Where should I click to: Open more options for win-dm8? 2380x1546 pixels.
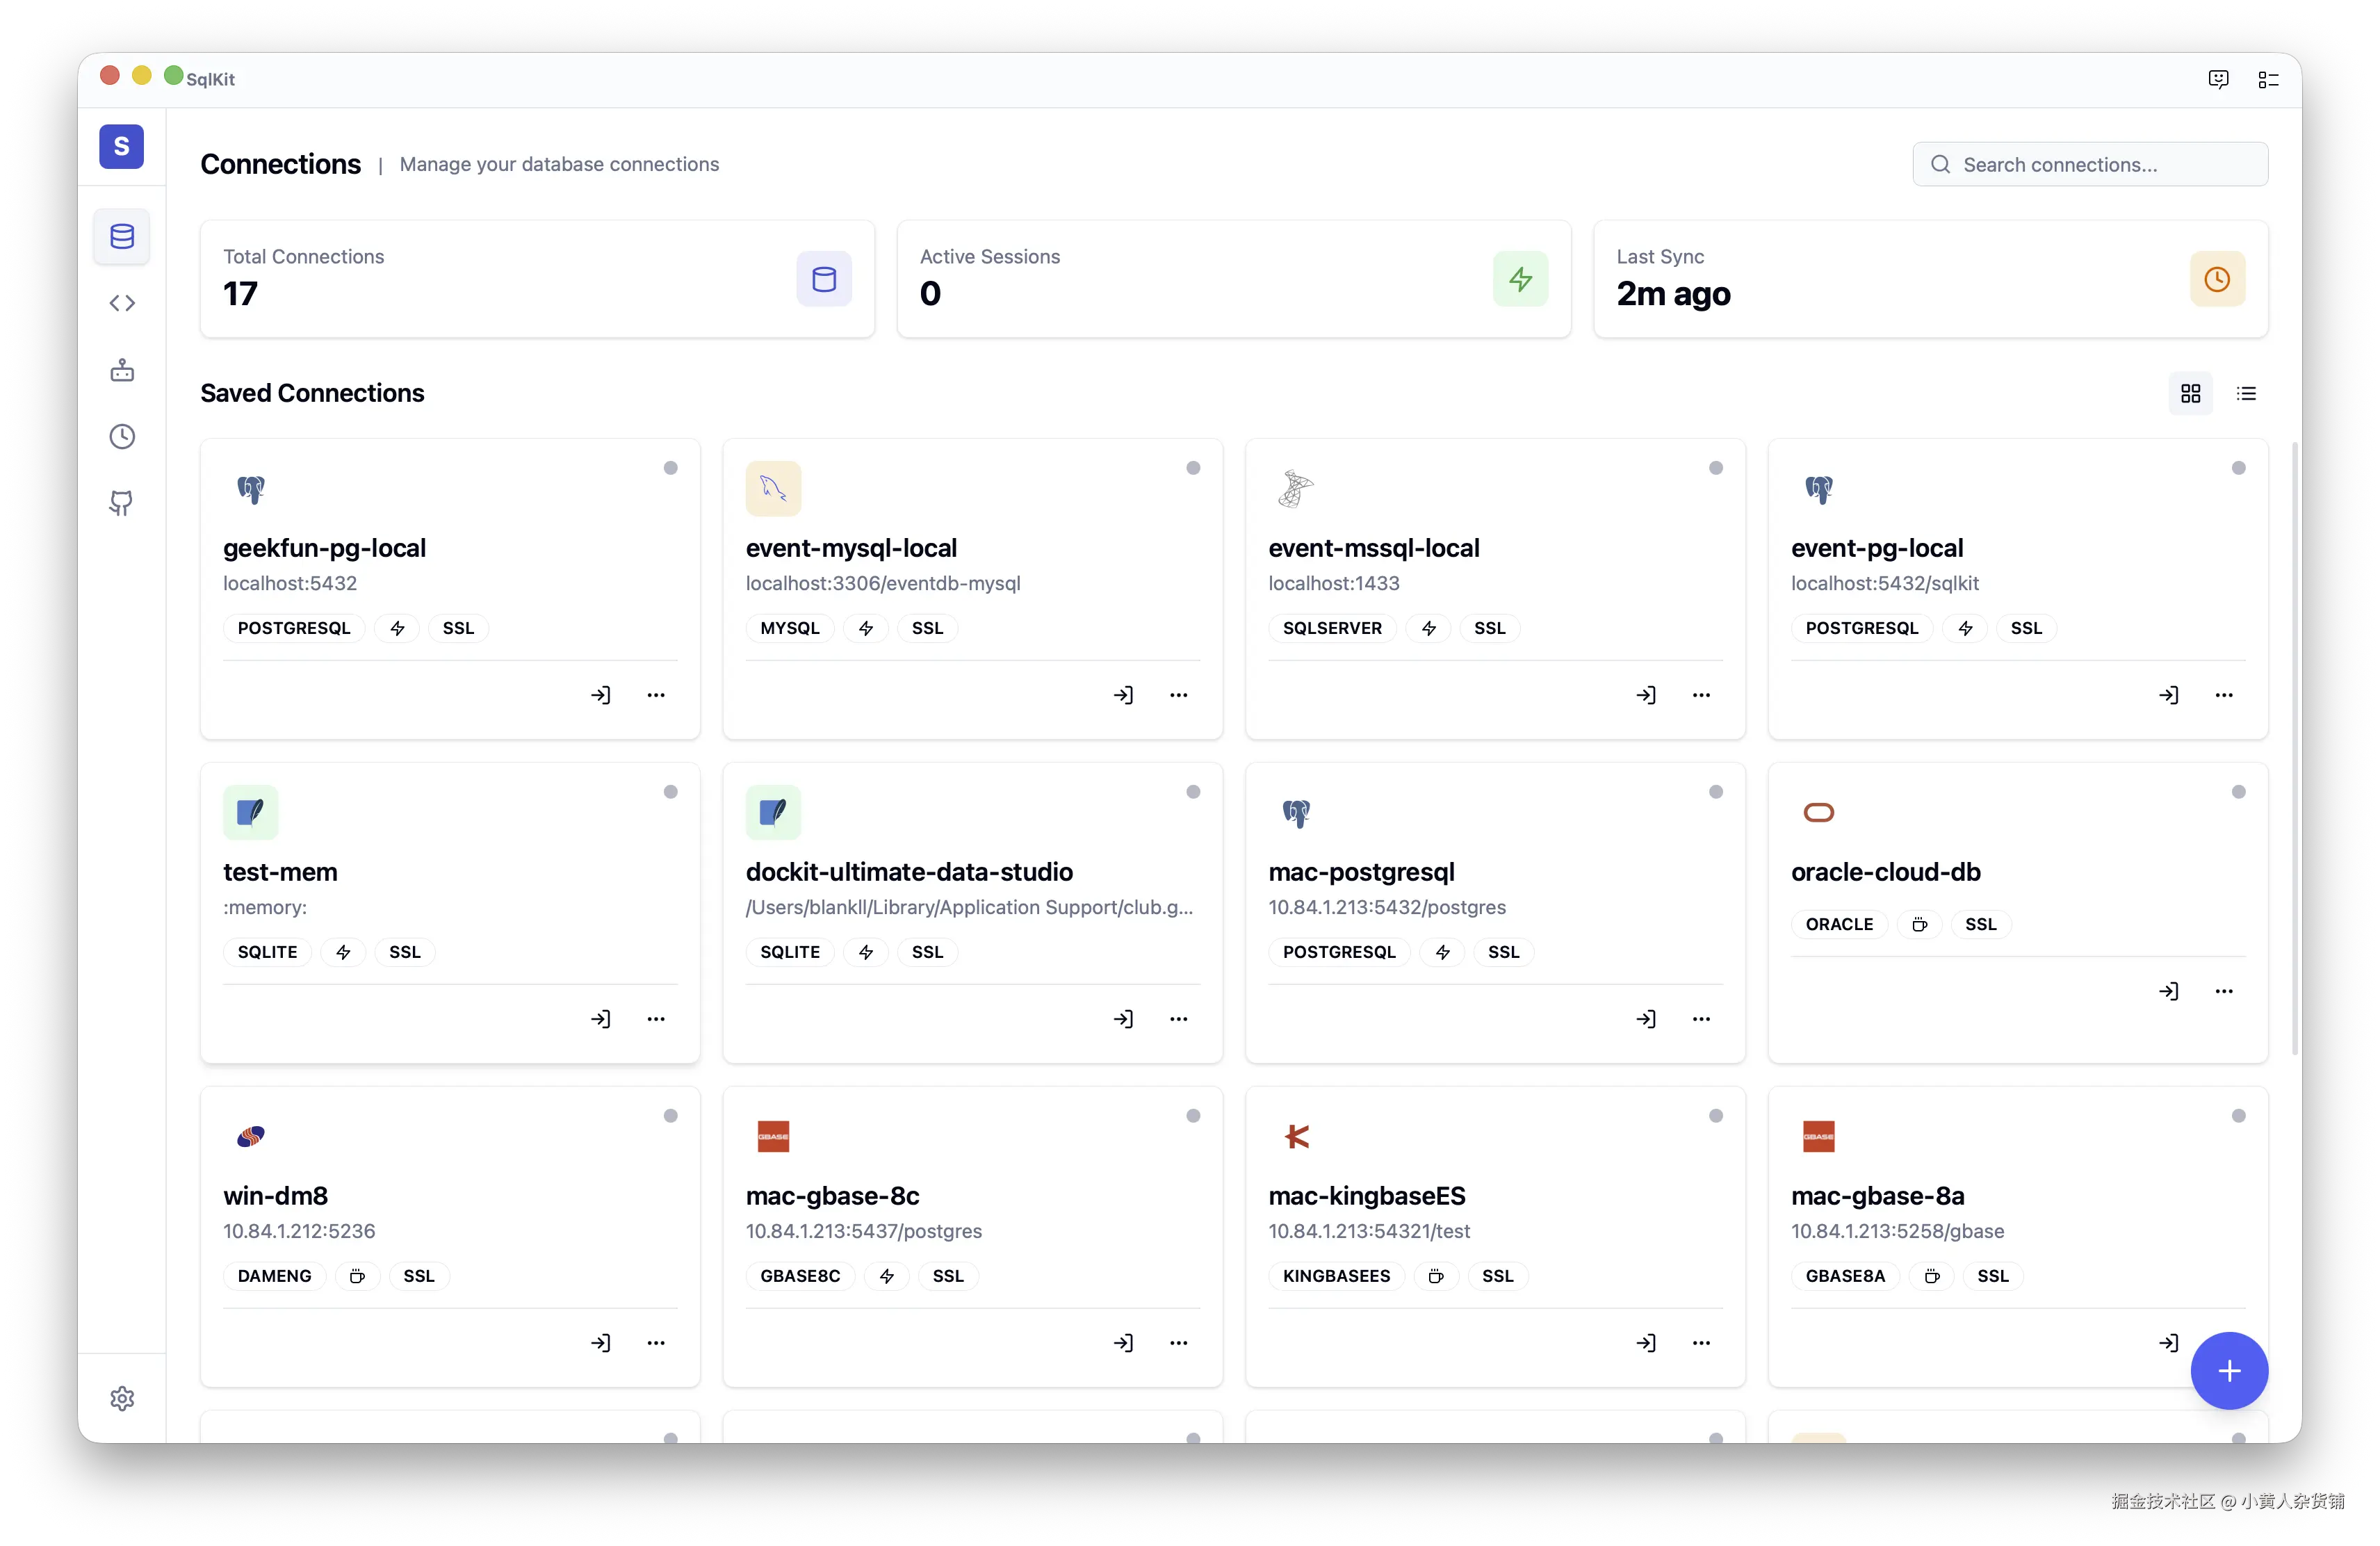(656, 1343)
